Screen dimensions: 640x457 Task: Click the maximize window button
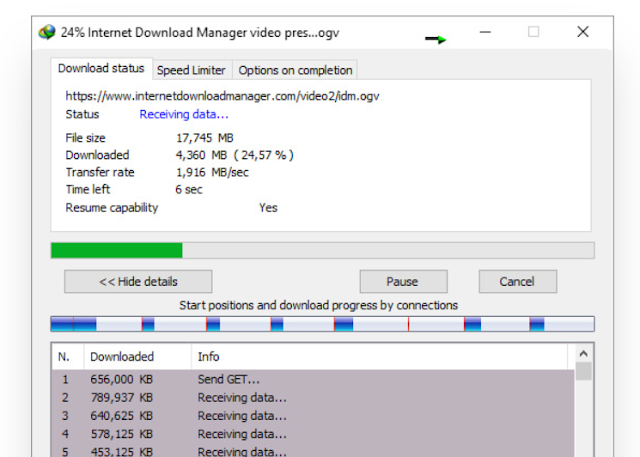(x=533, y=32)
